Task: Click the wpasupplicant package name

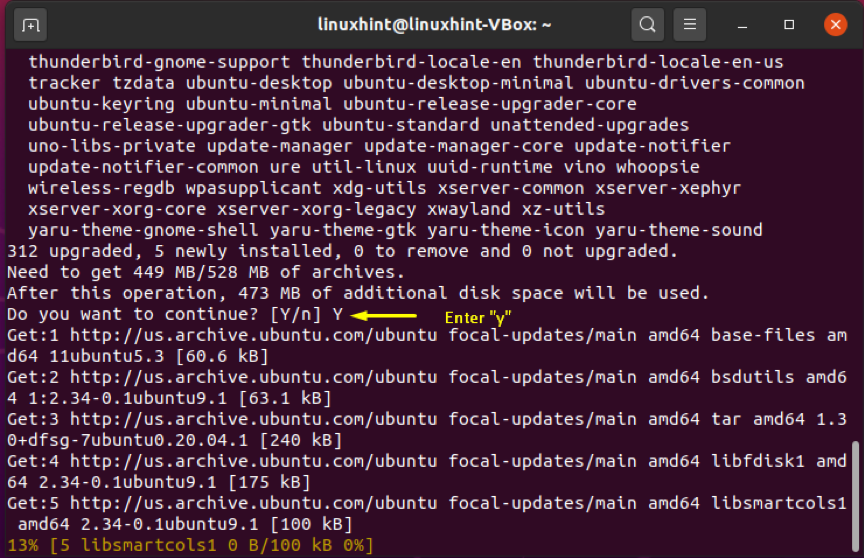Action: click(x=253, y=188)
